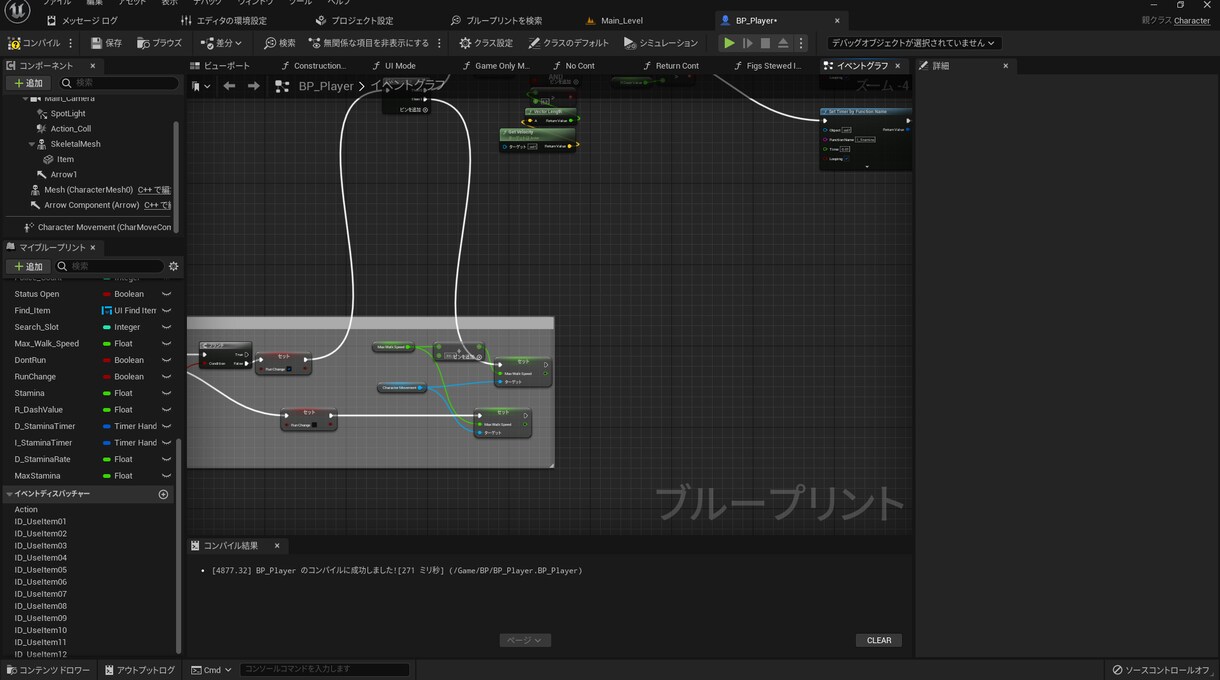Select Character Movement component row
The image size is (1220, 680).
97,227
